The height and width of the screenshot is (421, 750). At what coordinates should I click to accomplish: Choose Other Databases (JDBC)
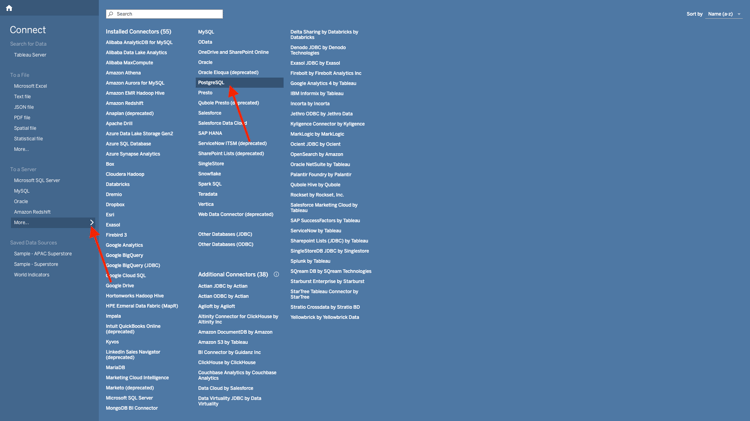coord(225,234)
